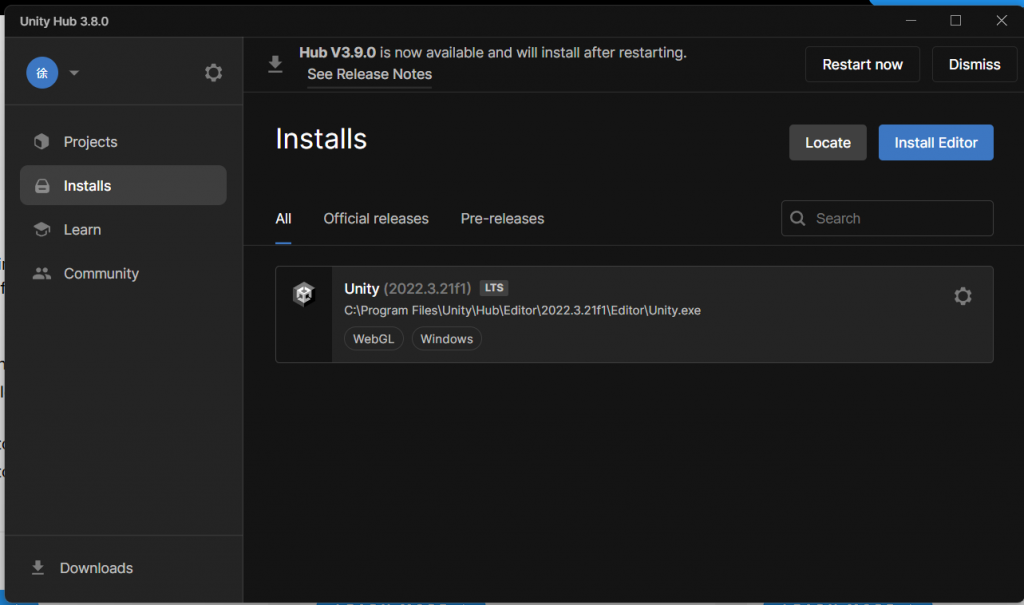The image size is (1024, 605).
Task: Click the search magnifier icon
Action: coord(797,218)
